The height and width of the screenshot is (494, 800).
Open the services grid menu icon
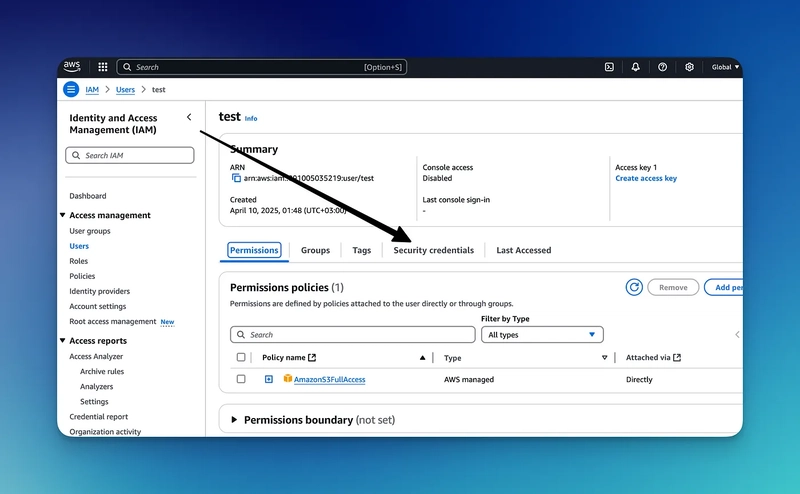tap(103, 67)
